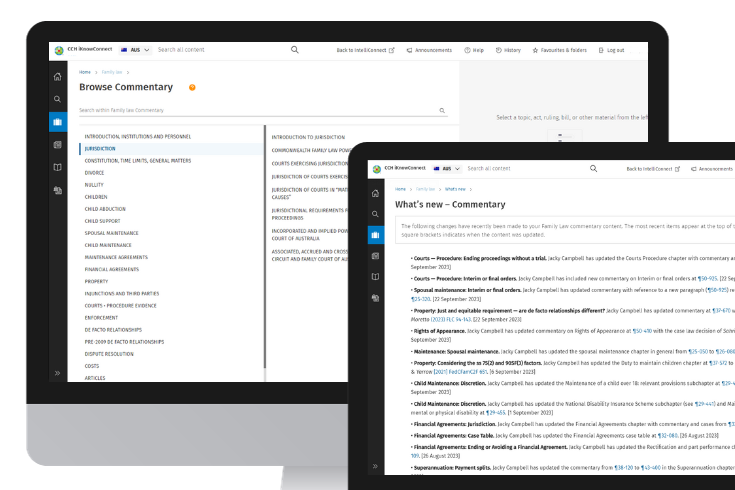This screenshot has width=735, height=490.
Task: Click the Help icon in the desktop header
Action: pyautogui.click(x=474, y=49)
